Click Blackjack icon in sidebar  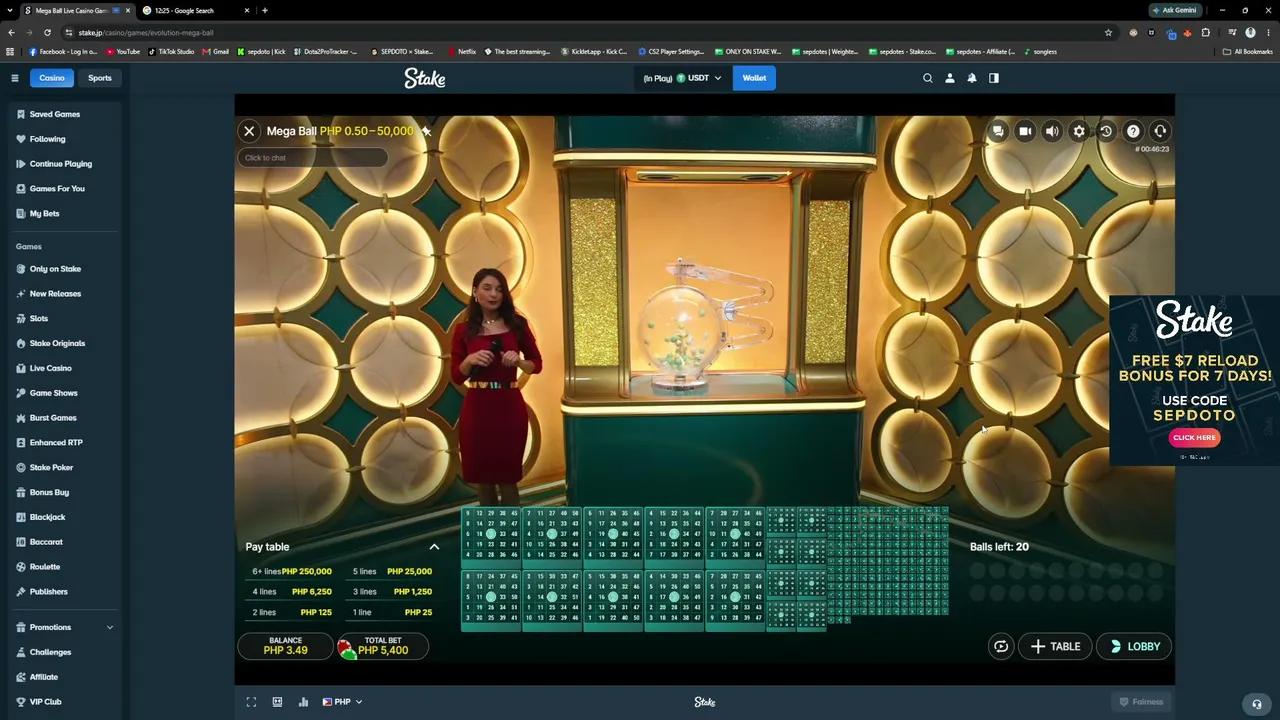(x=21, y=517)
